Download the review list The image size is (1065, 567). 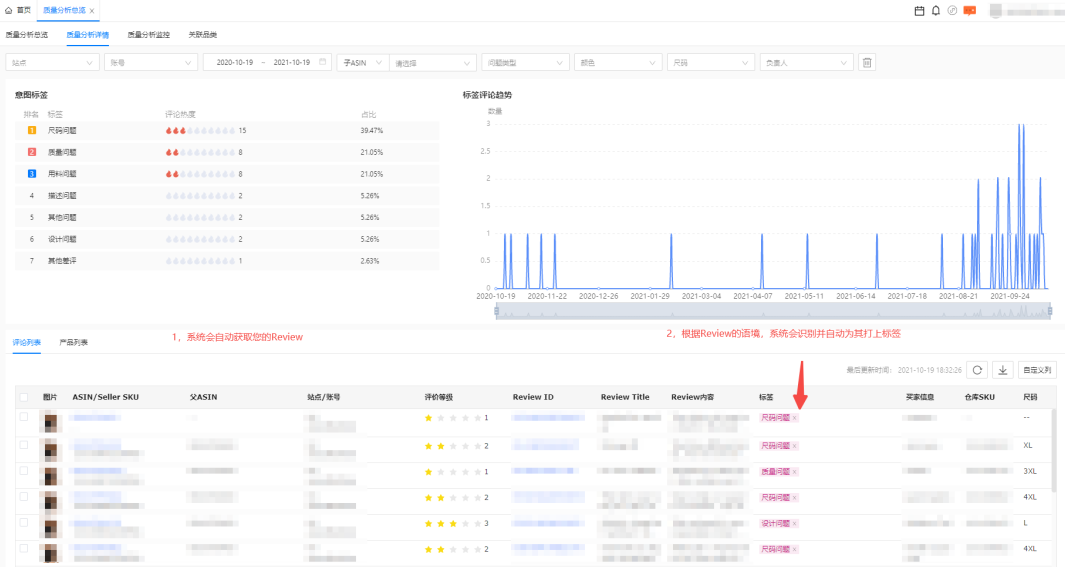(1003, 370)
